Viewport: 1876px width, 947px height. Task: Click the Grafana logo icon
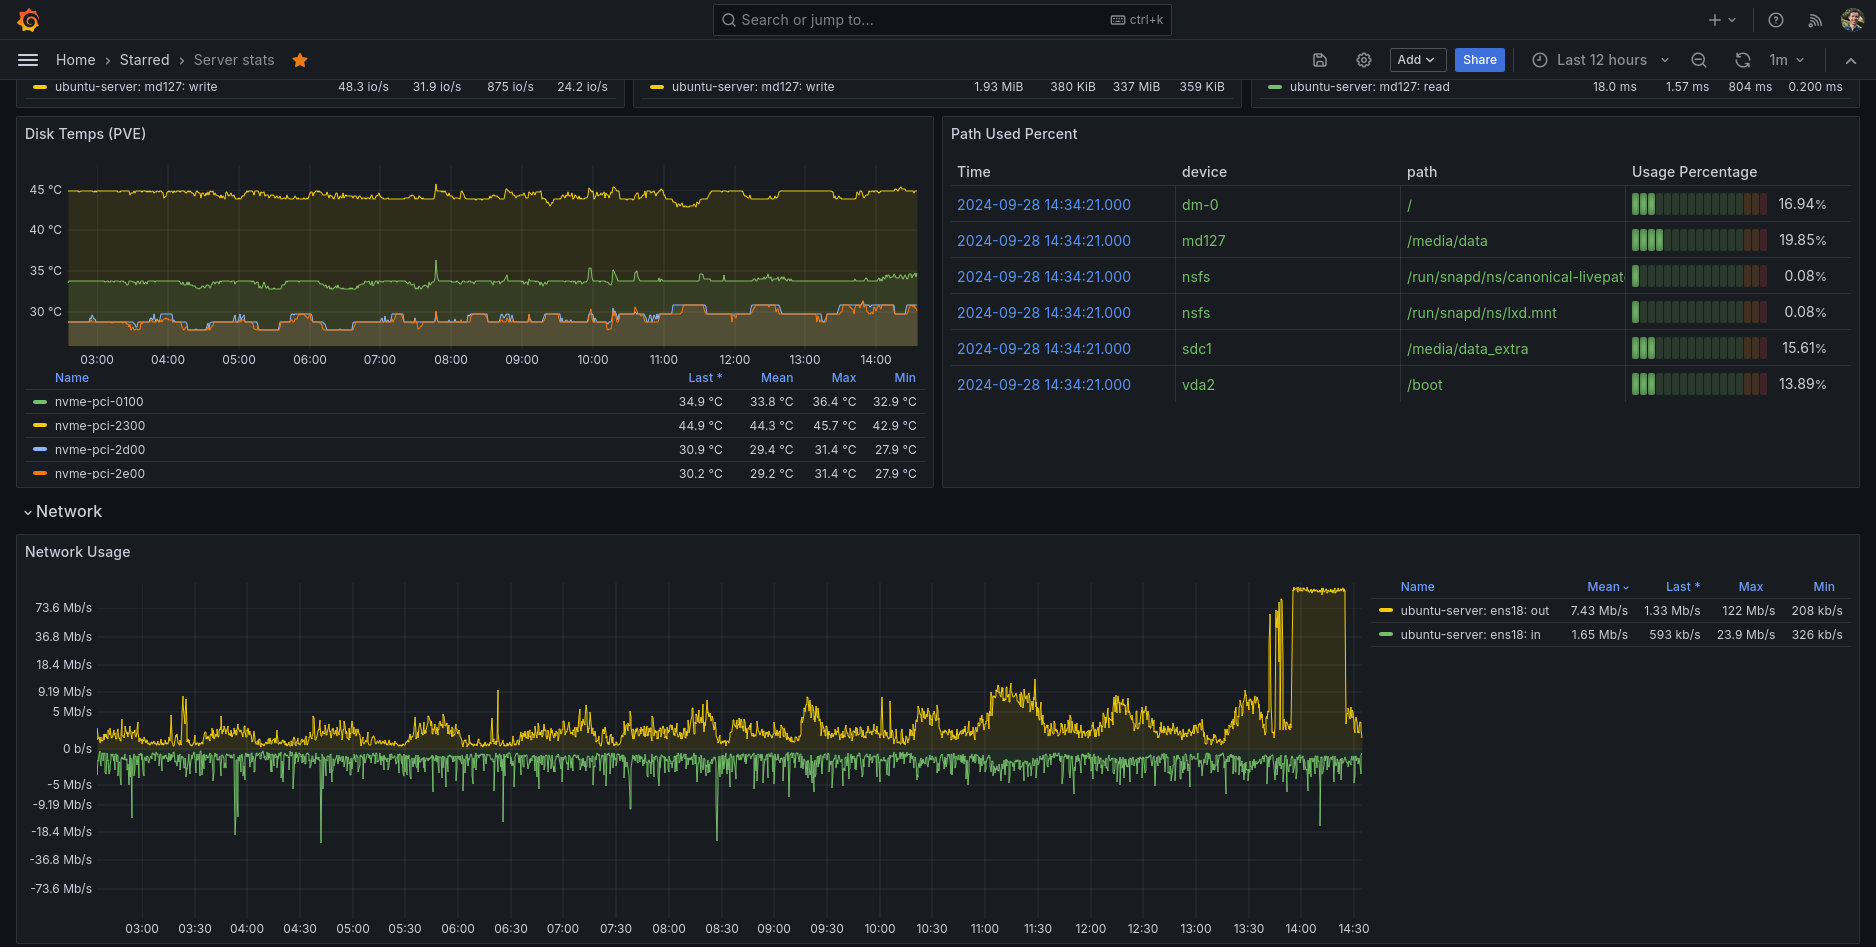28,20
